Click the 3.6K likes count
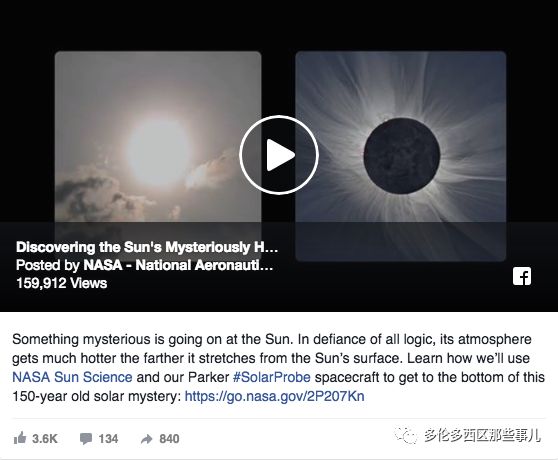558x460 pixels. pos(45,439)
